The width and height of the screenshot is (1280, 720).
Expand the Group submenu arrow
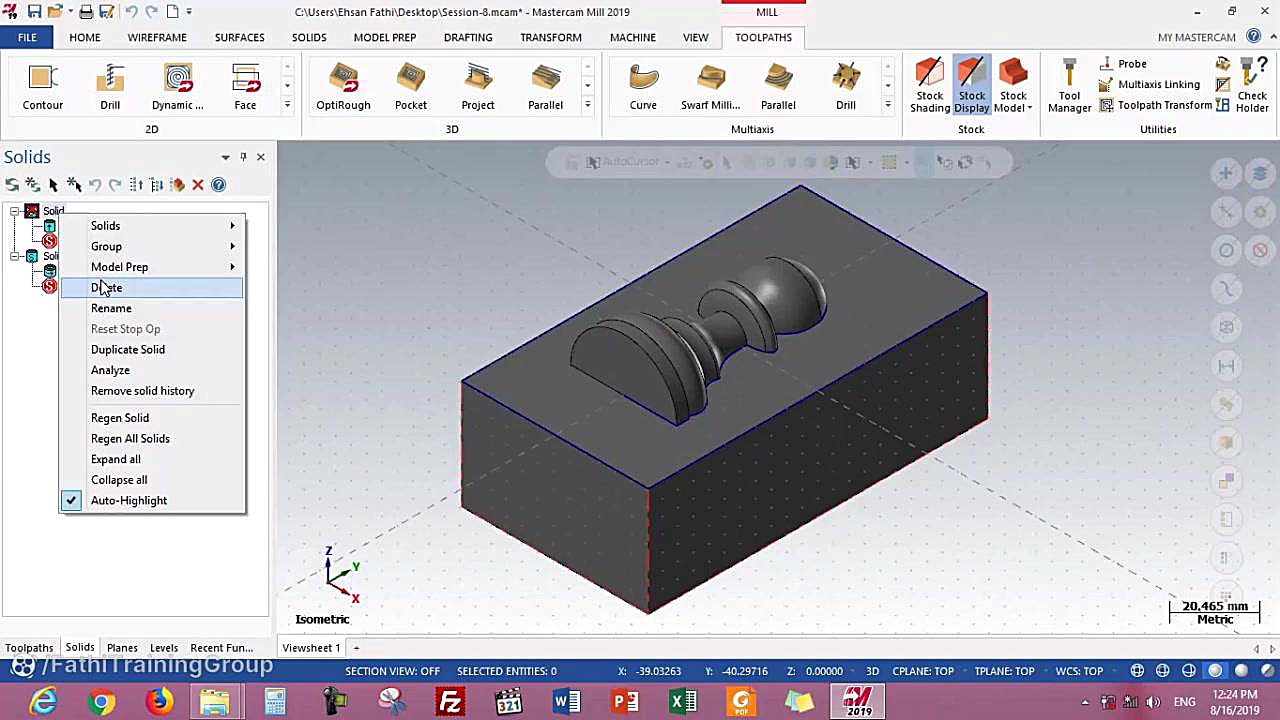[x=232, y=247]
